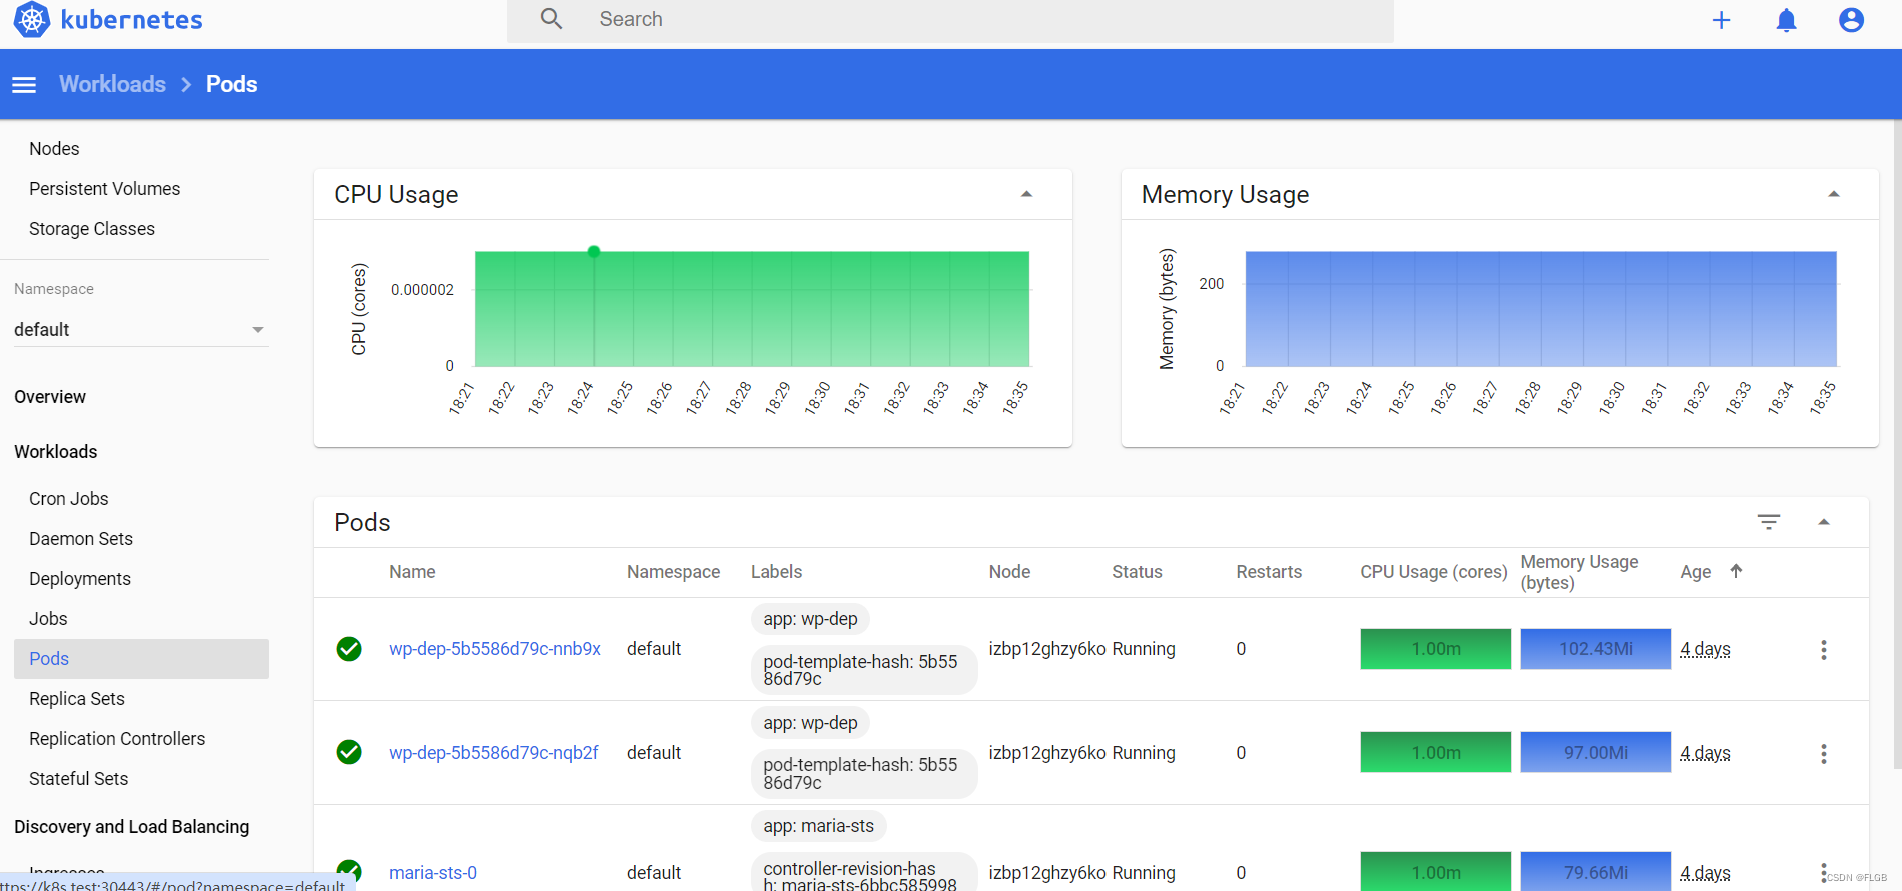The width and height of the screenshot is (1902, 891).
Task: Open the Namespace default dropdown
Action: [x=141, y=330]
